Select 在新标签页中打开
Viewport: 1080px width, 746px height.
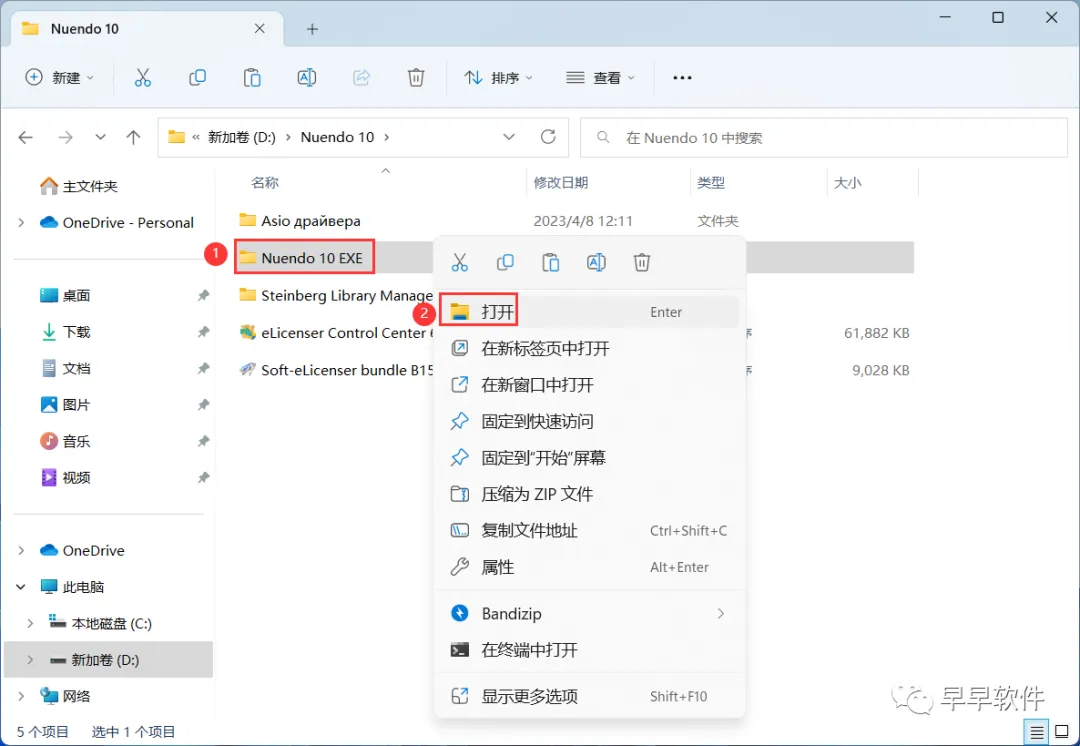(x=590, y=349)
